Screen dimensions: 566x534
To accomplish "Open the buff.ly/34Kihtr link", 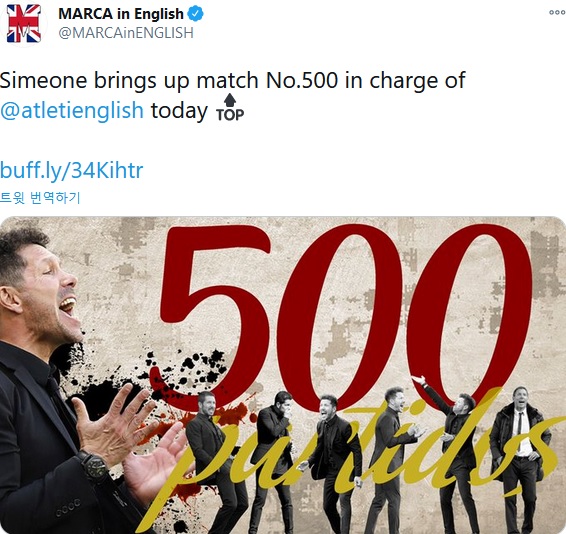I will (x=71, y=170).
